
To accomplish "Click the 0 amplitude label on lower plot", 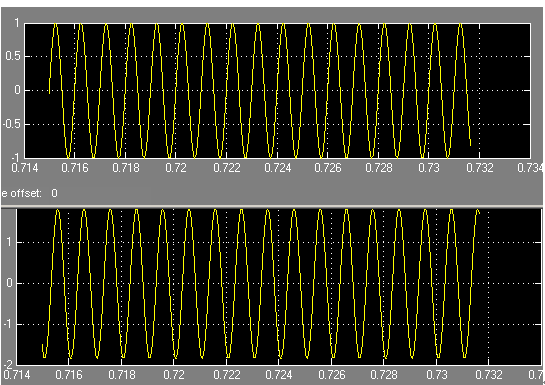I will pyautogui.click(x=10, y=283).
